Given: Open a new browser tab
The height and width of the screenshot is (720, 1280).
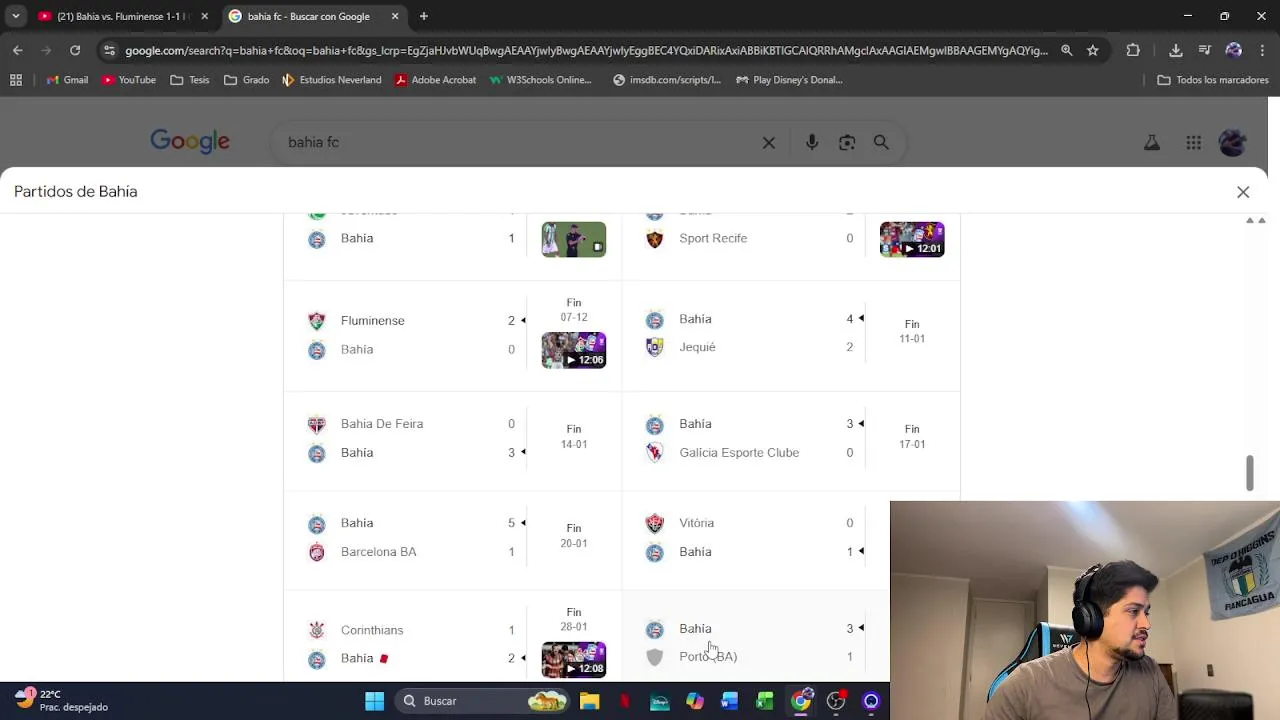Looking at the screenshot, I should 424,16.
